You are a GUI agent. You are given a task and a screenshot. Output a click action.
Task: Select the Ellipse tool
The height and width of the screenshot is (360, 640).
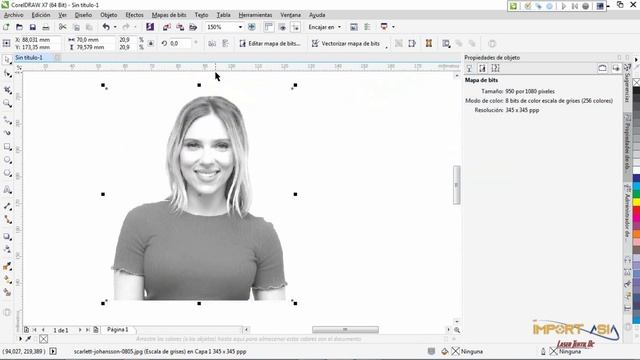click(7, 160)
